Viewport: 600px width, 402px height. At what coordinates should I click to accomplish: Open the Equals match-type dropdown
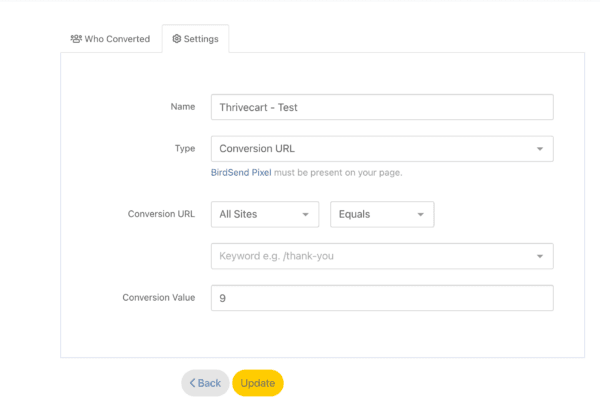click(x=381, y=214)
